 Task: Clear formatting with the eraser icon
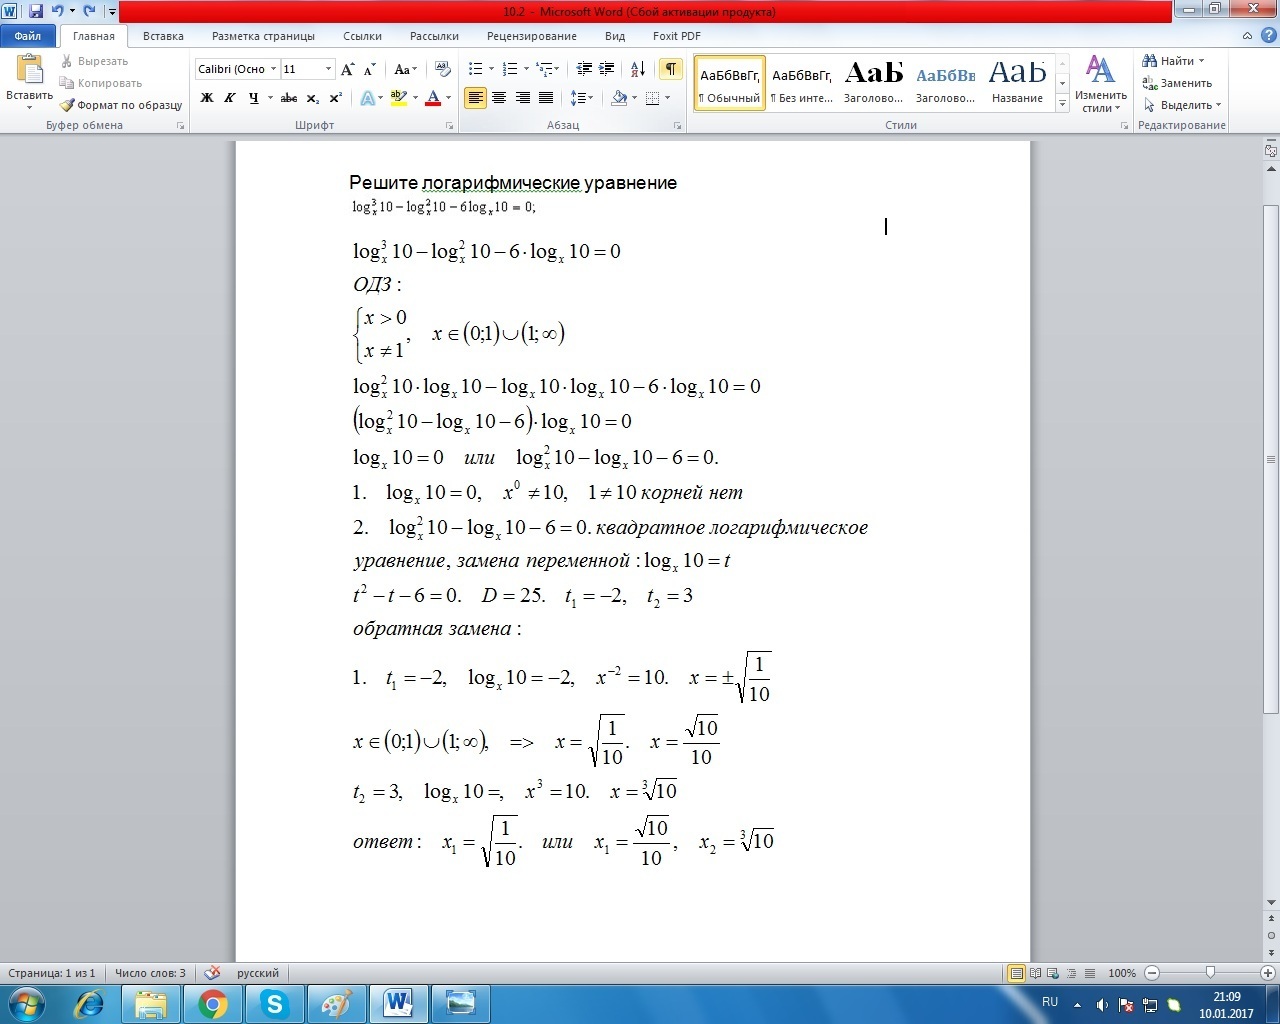tap(443, 69)
